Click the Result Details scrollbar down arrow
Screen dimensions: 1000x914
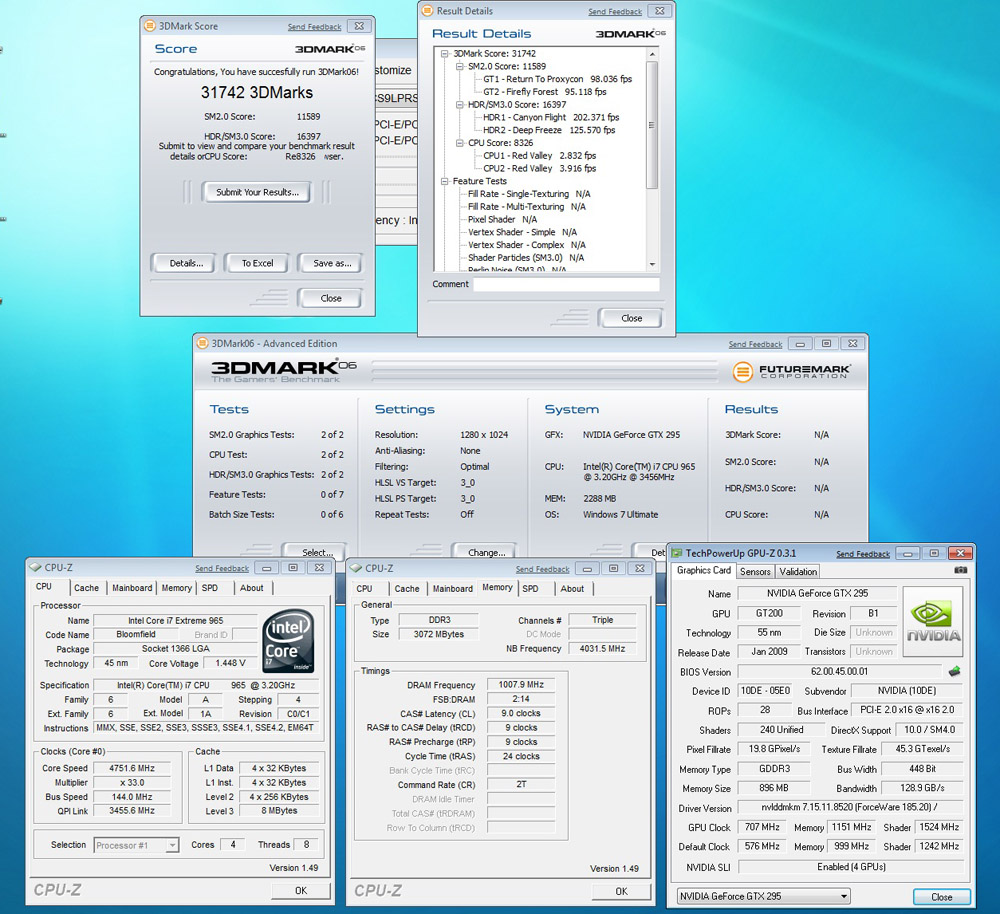pos(652,264)
